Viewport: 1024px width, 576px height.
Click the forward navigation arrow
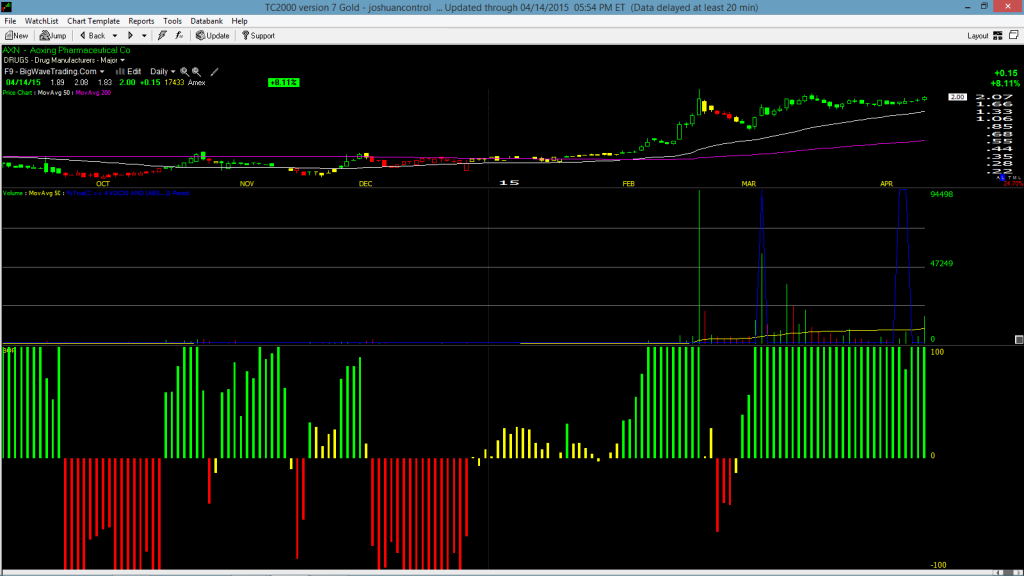(x=131, y=36)
